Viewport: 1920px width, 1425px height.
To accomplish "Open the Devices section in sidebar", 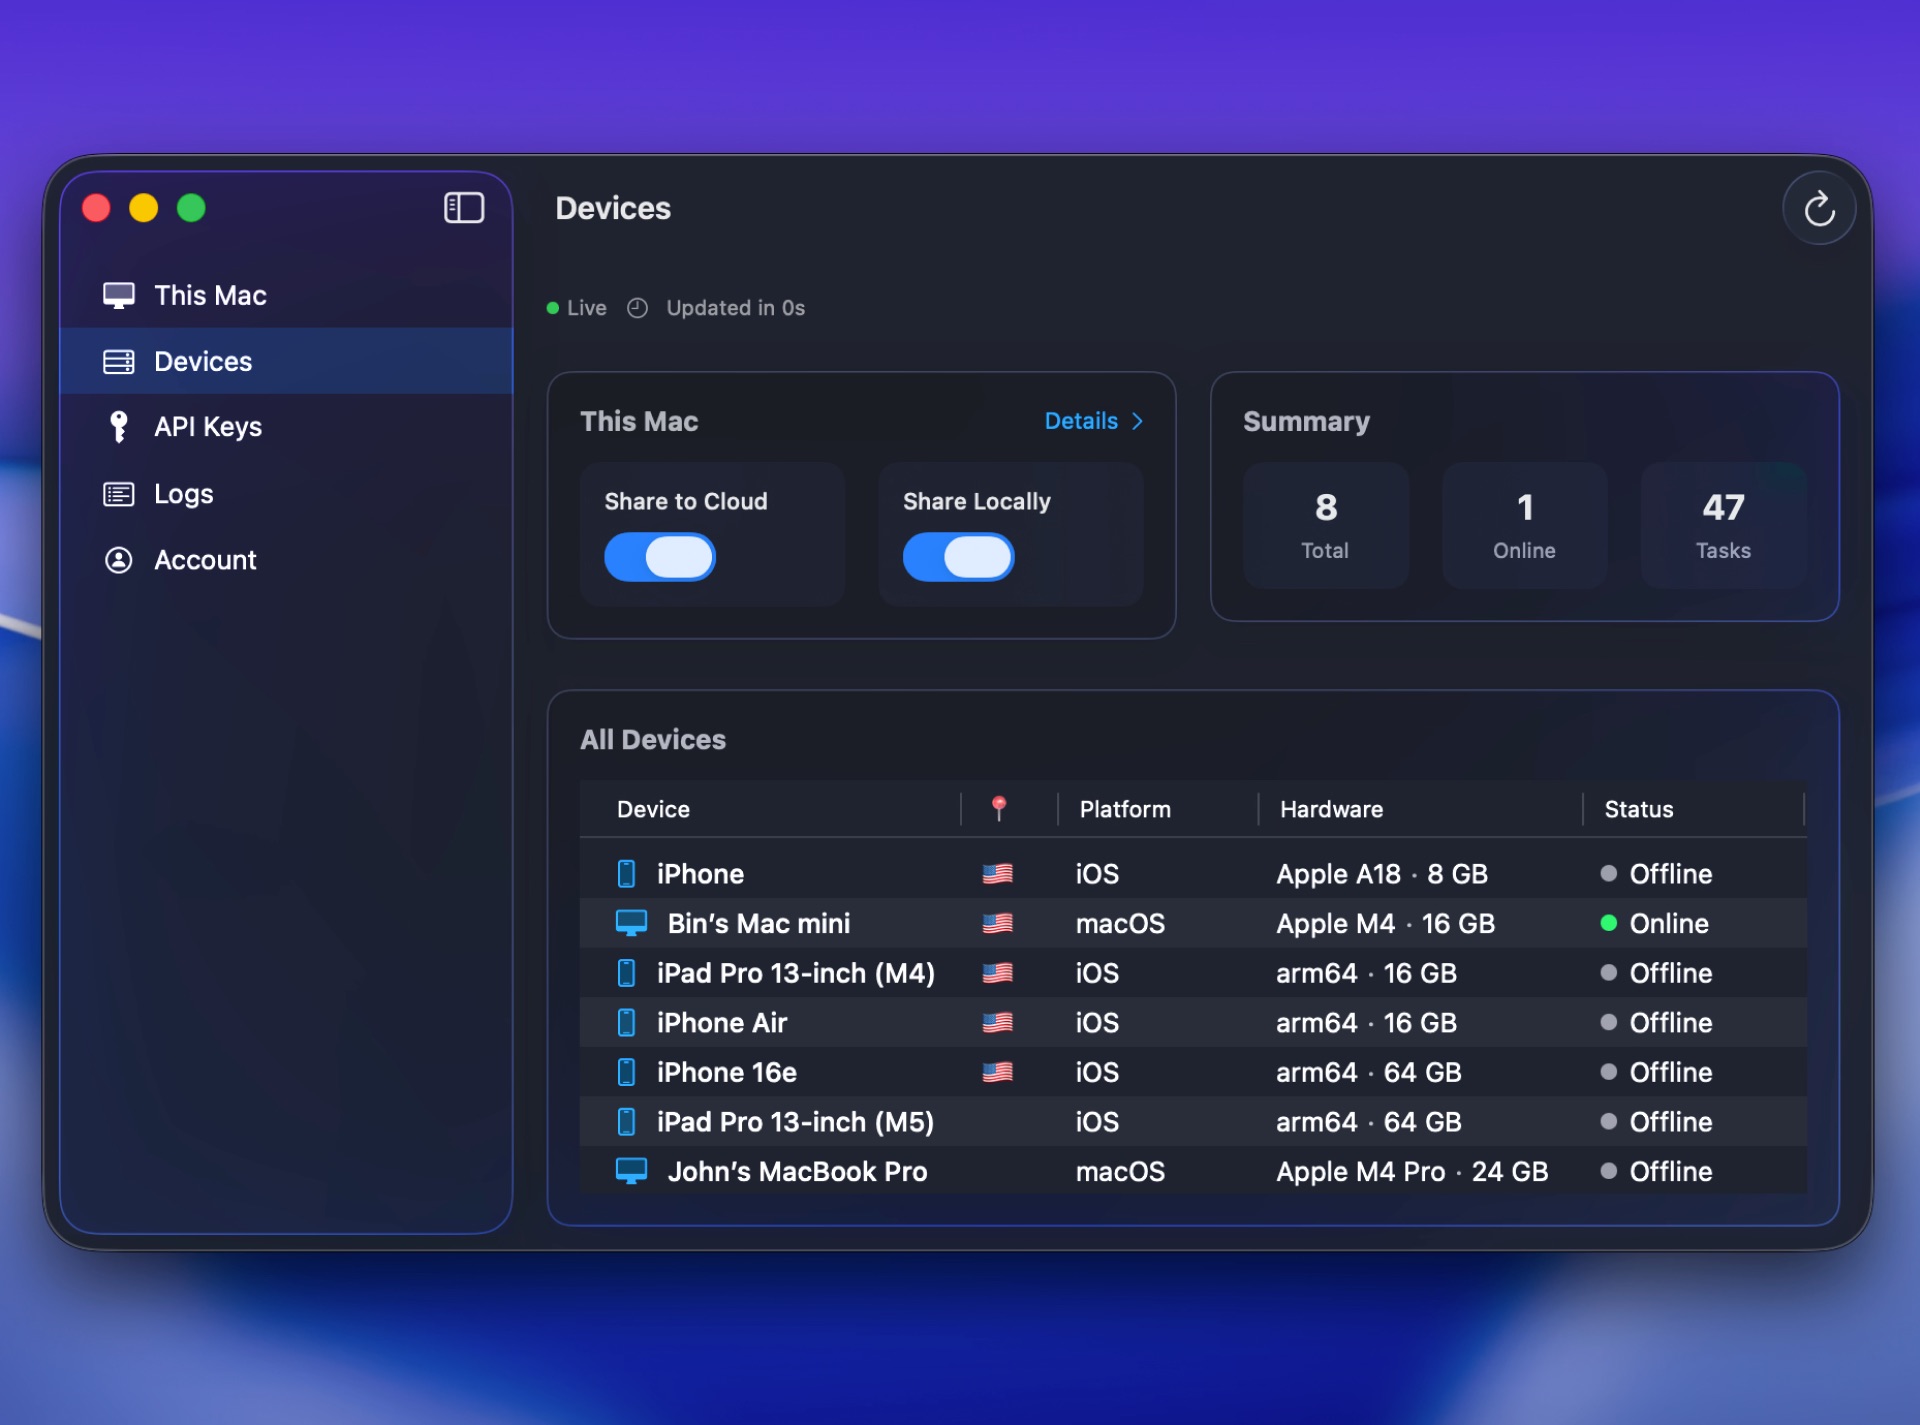I will pos(202,361).
